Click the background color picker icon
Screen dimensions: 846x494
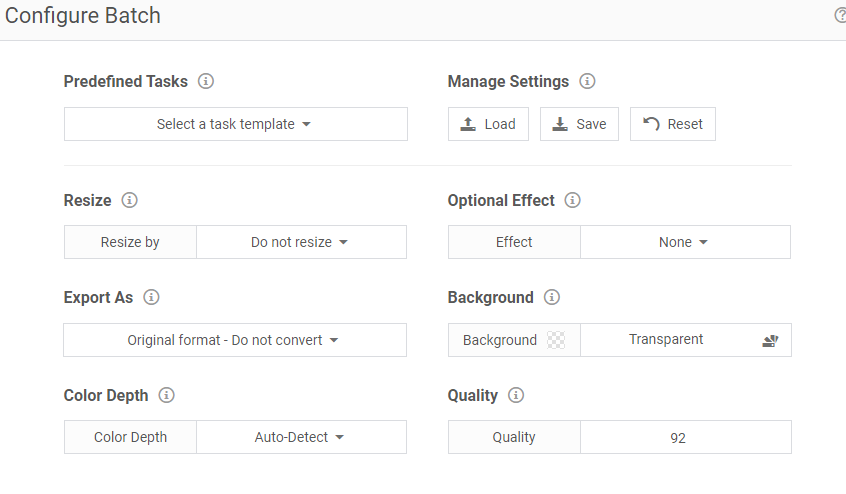pos(770,340)
